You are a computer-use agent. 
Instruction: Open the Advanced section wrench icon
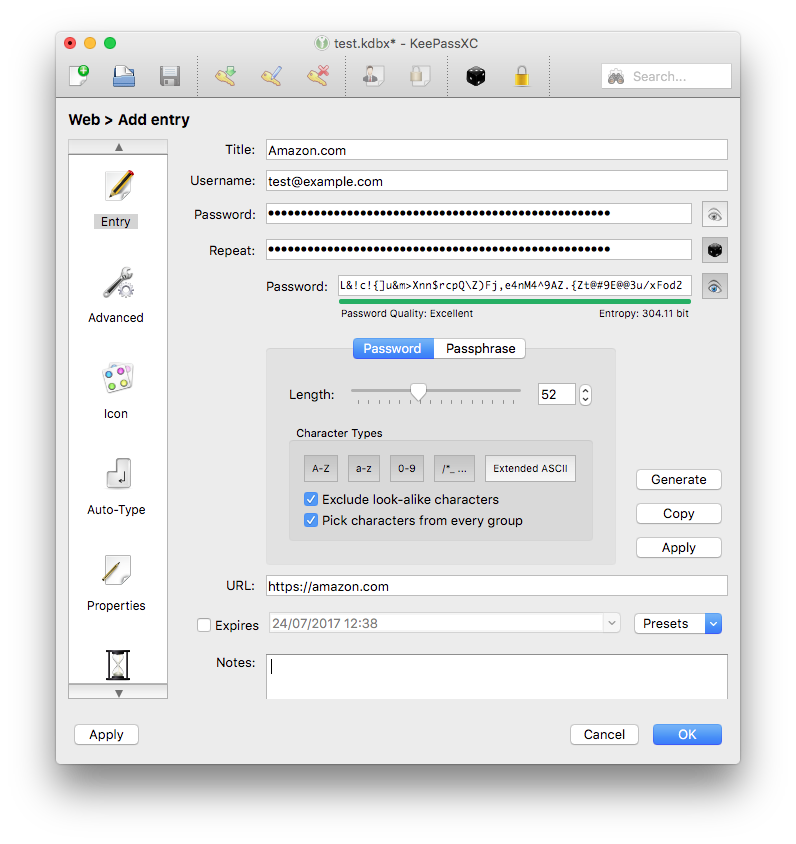116,295
